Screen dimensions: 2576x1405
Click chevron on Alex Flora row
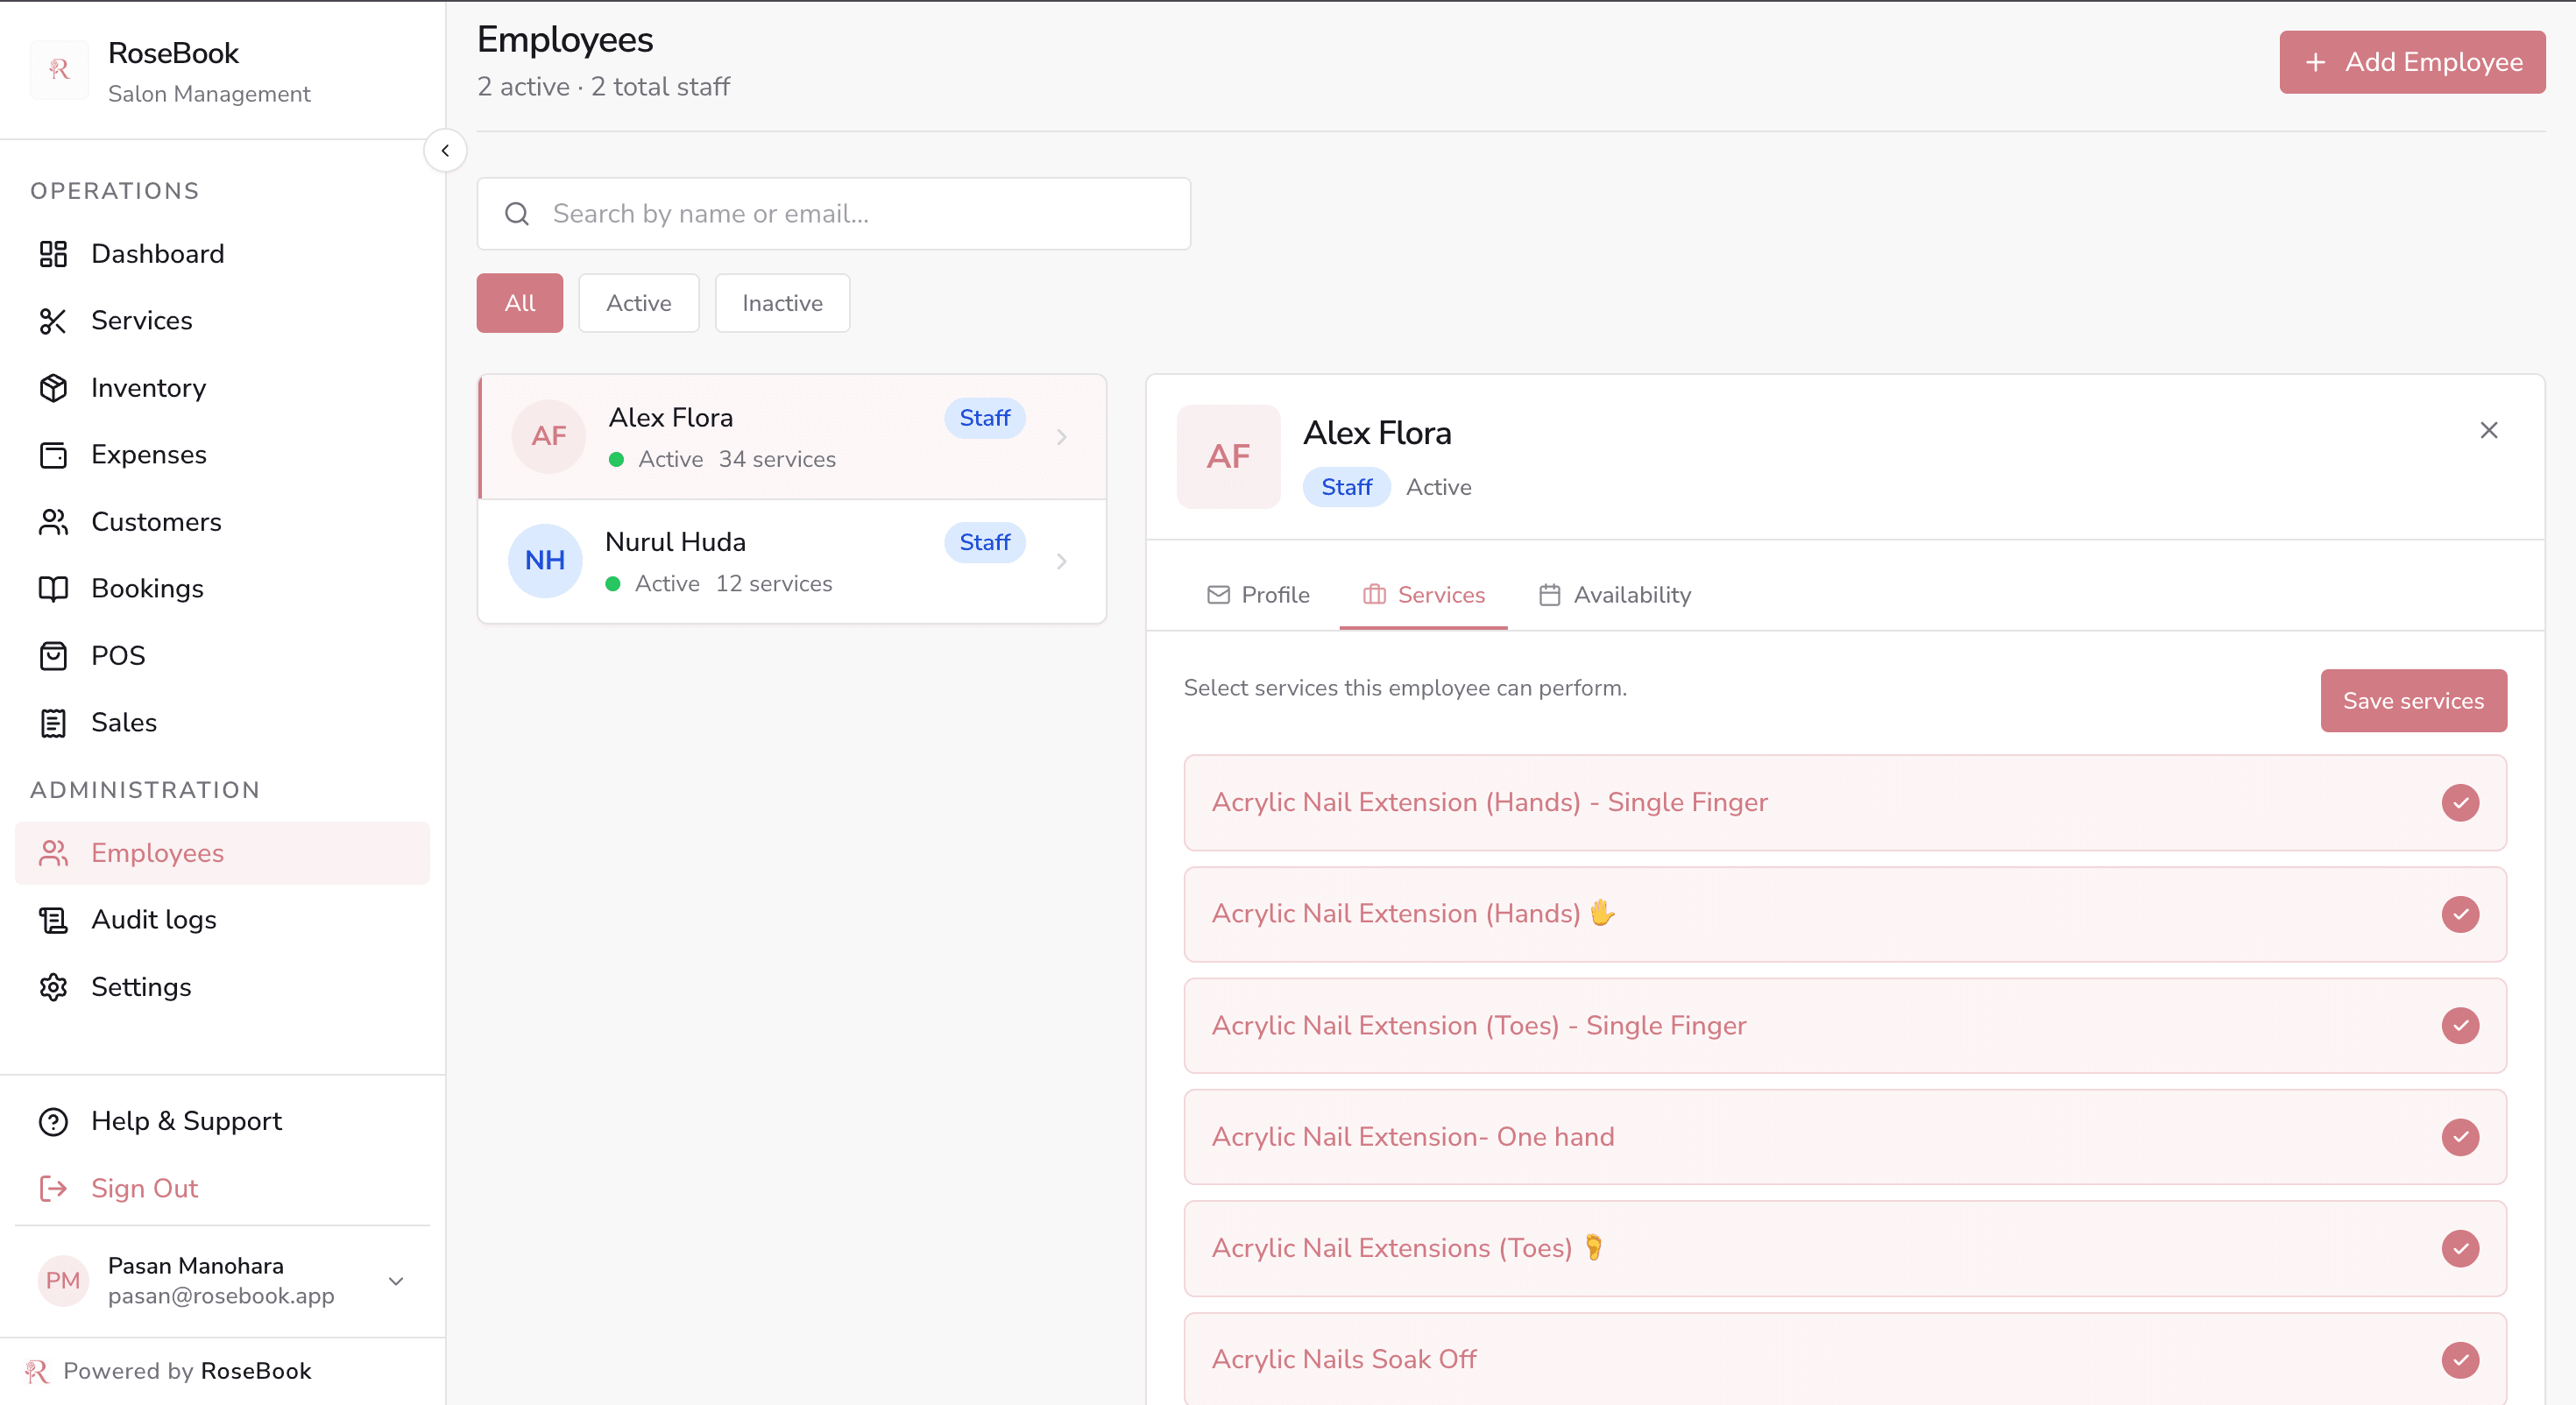point(1062,437)
